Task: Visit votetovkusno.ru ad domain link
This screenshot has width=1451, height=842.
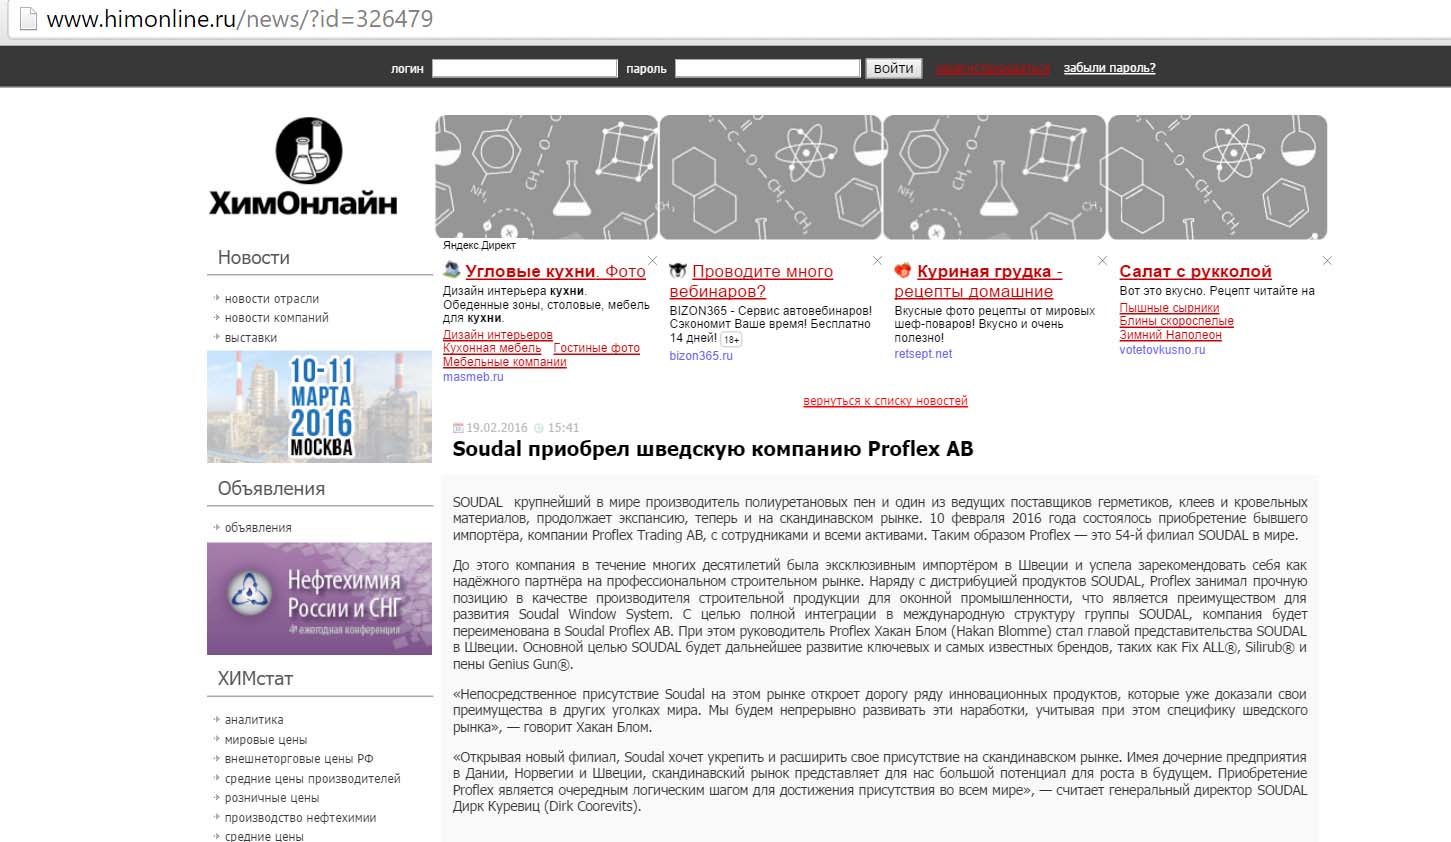Action: tap(1162, 350)
